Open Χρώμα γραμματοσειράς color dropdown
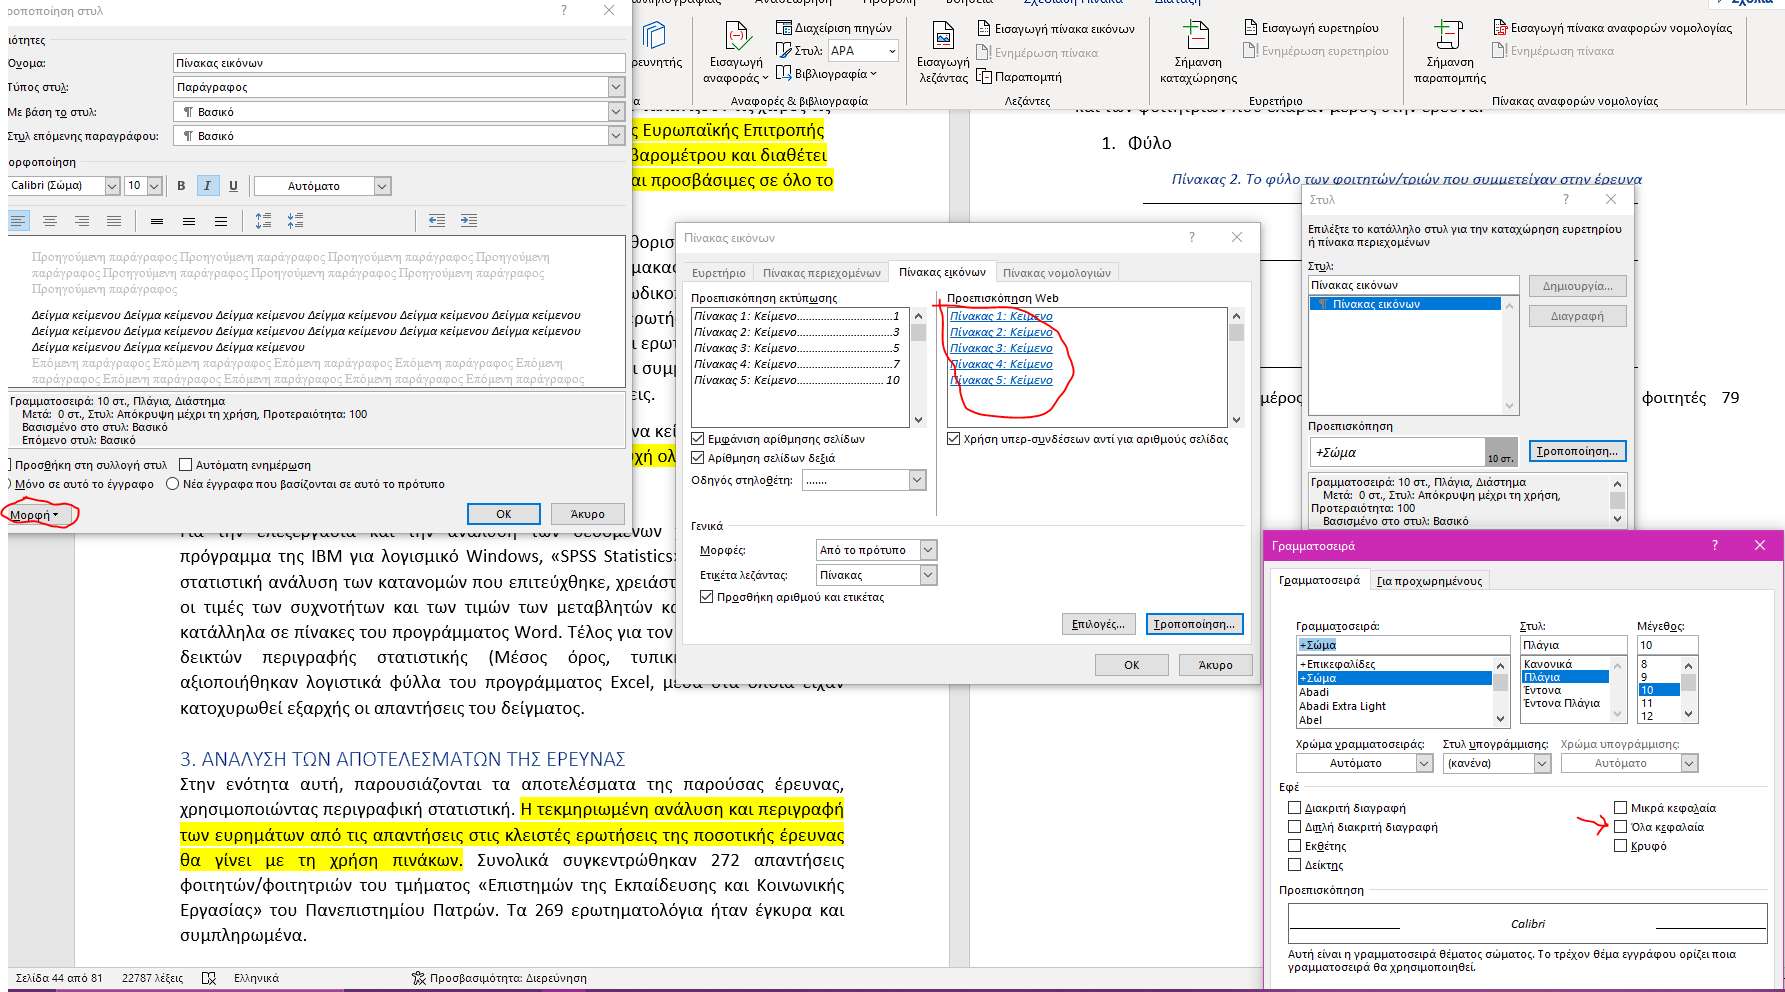1785x992 pixels. click(1425, 763)
